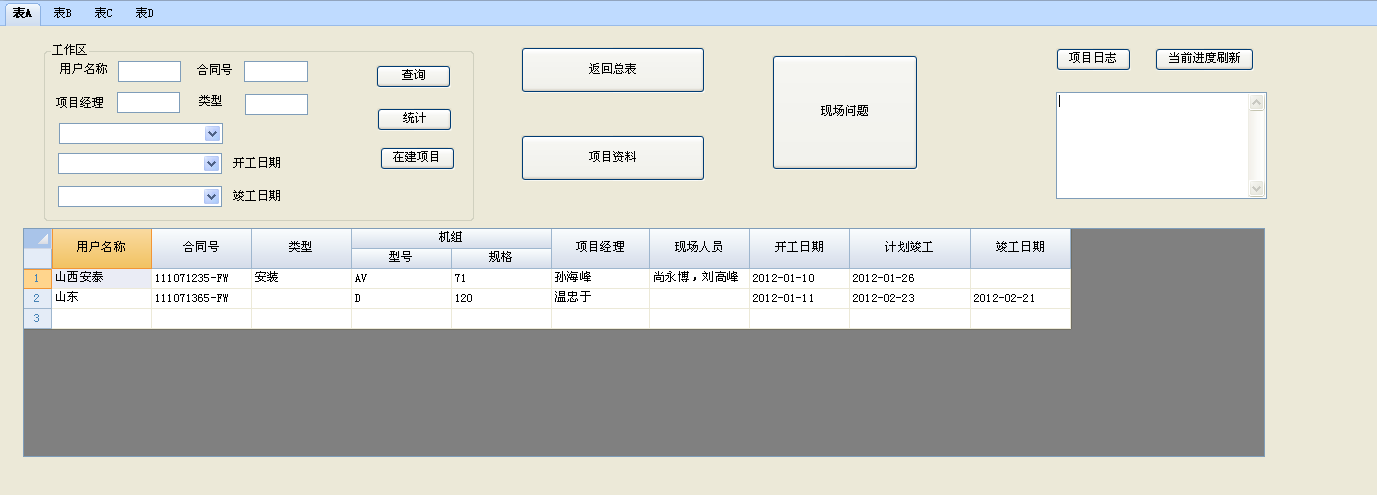The height and width of the screenshot is (495, 1377).
Task: Click the text area scrollbar up arrow
Action: point(1257,102)
